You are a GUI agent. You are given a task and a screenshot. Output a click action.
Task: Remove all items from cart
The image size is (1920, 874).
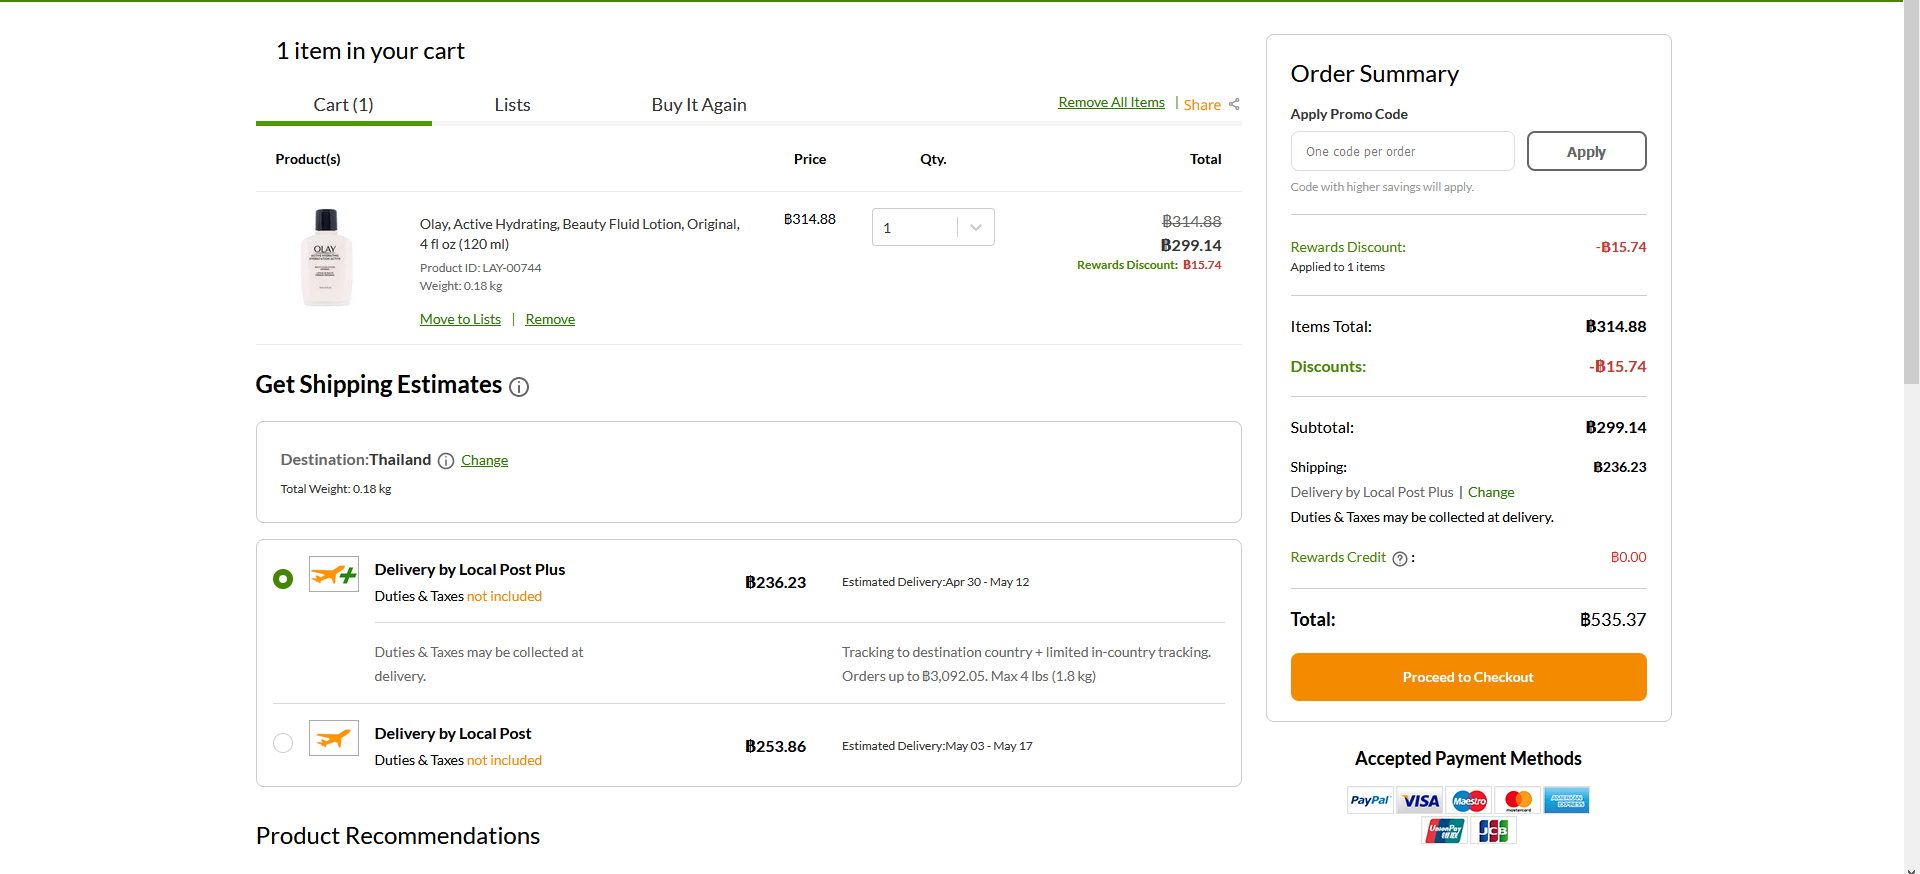click(x=1111, y=103)
